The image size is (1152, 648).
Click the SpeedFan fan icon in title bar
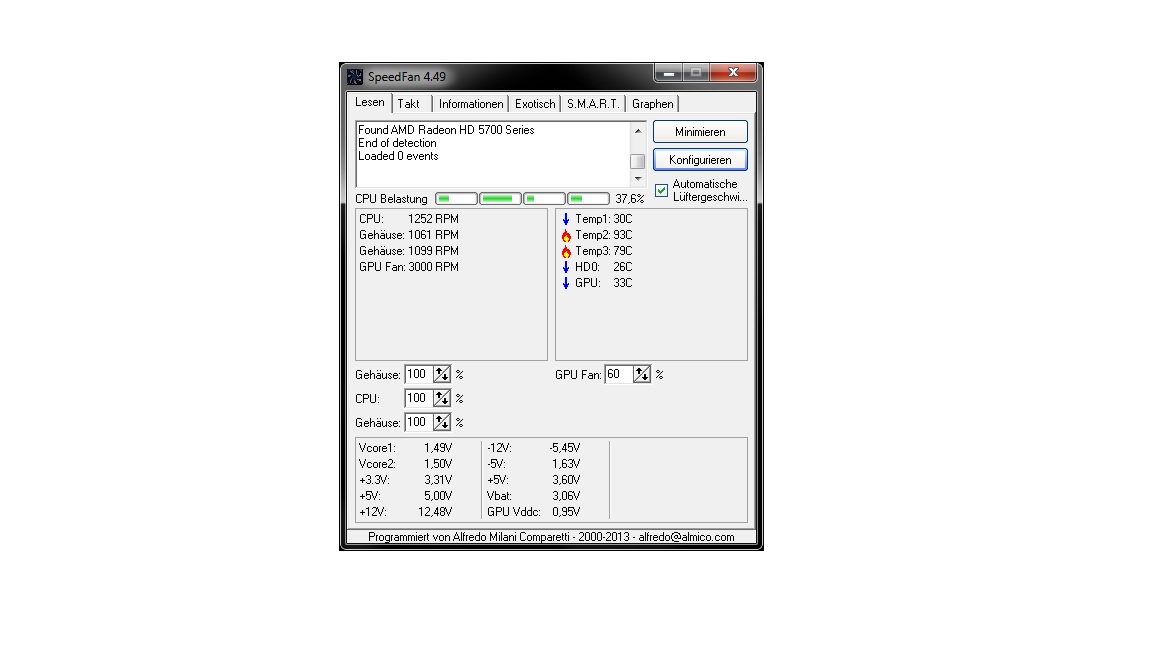pyautogui.click(x=355, y=76)
